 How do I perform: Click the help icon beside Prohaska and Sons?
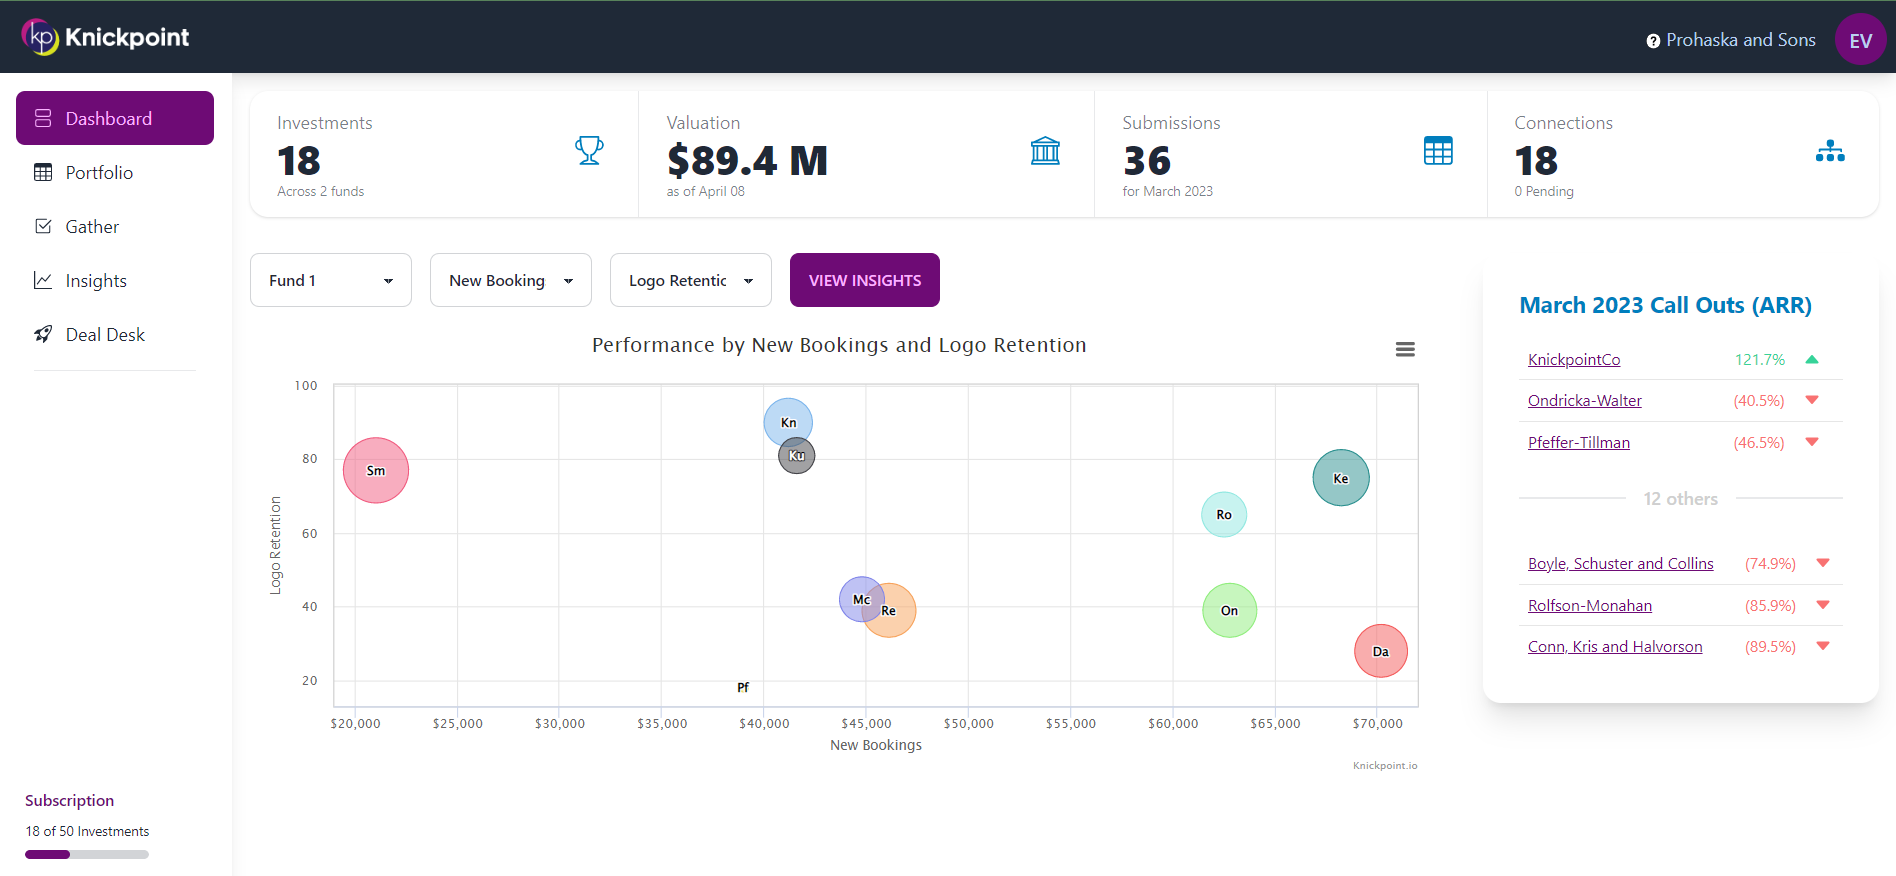pos(1653,41)
